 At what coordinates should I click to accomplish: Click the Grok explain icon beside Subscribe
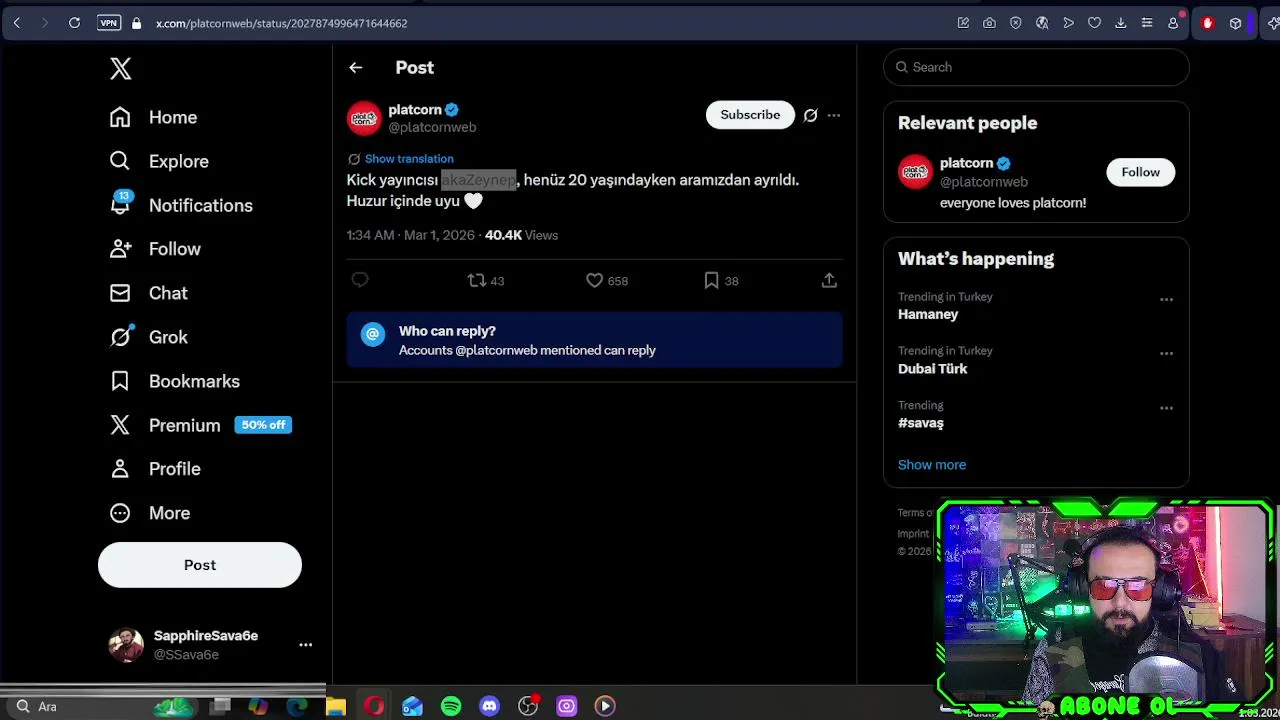pos(811,115)
